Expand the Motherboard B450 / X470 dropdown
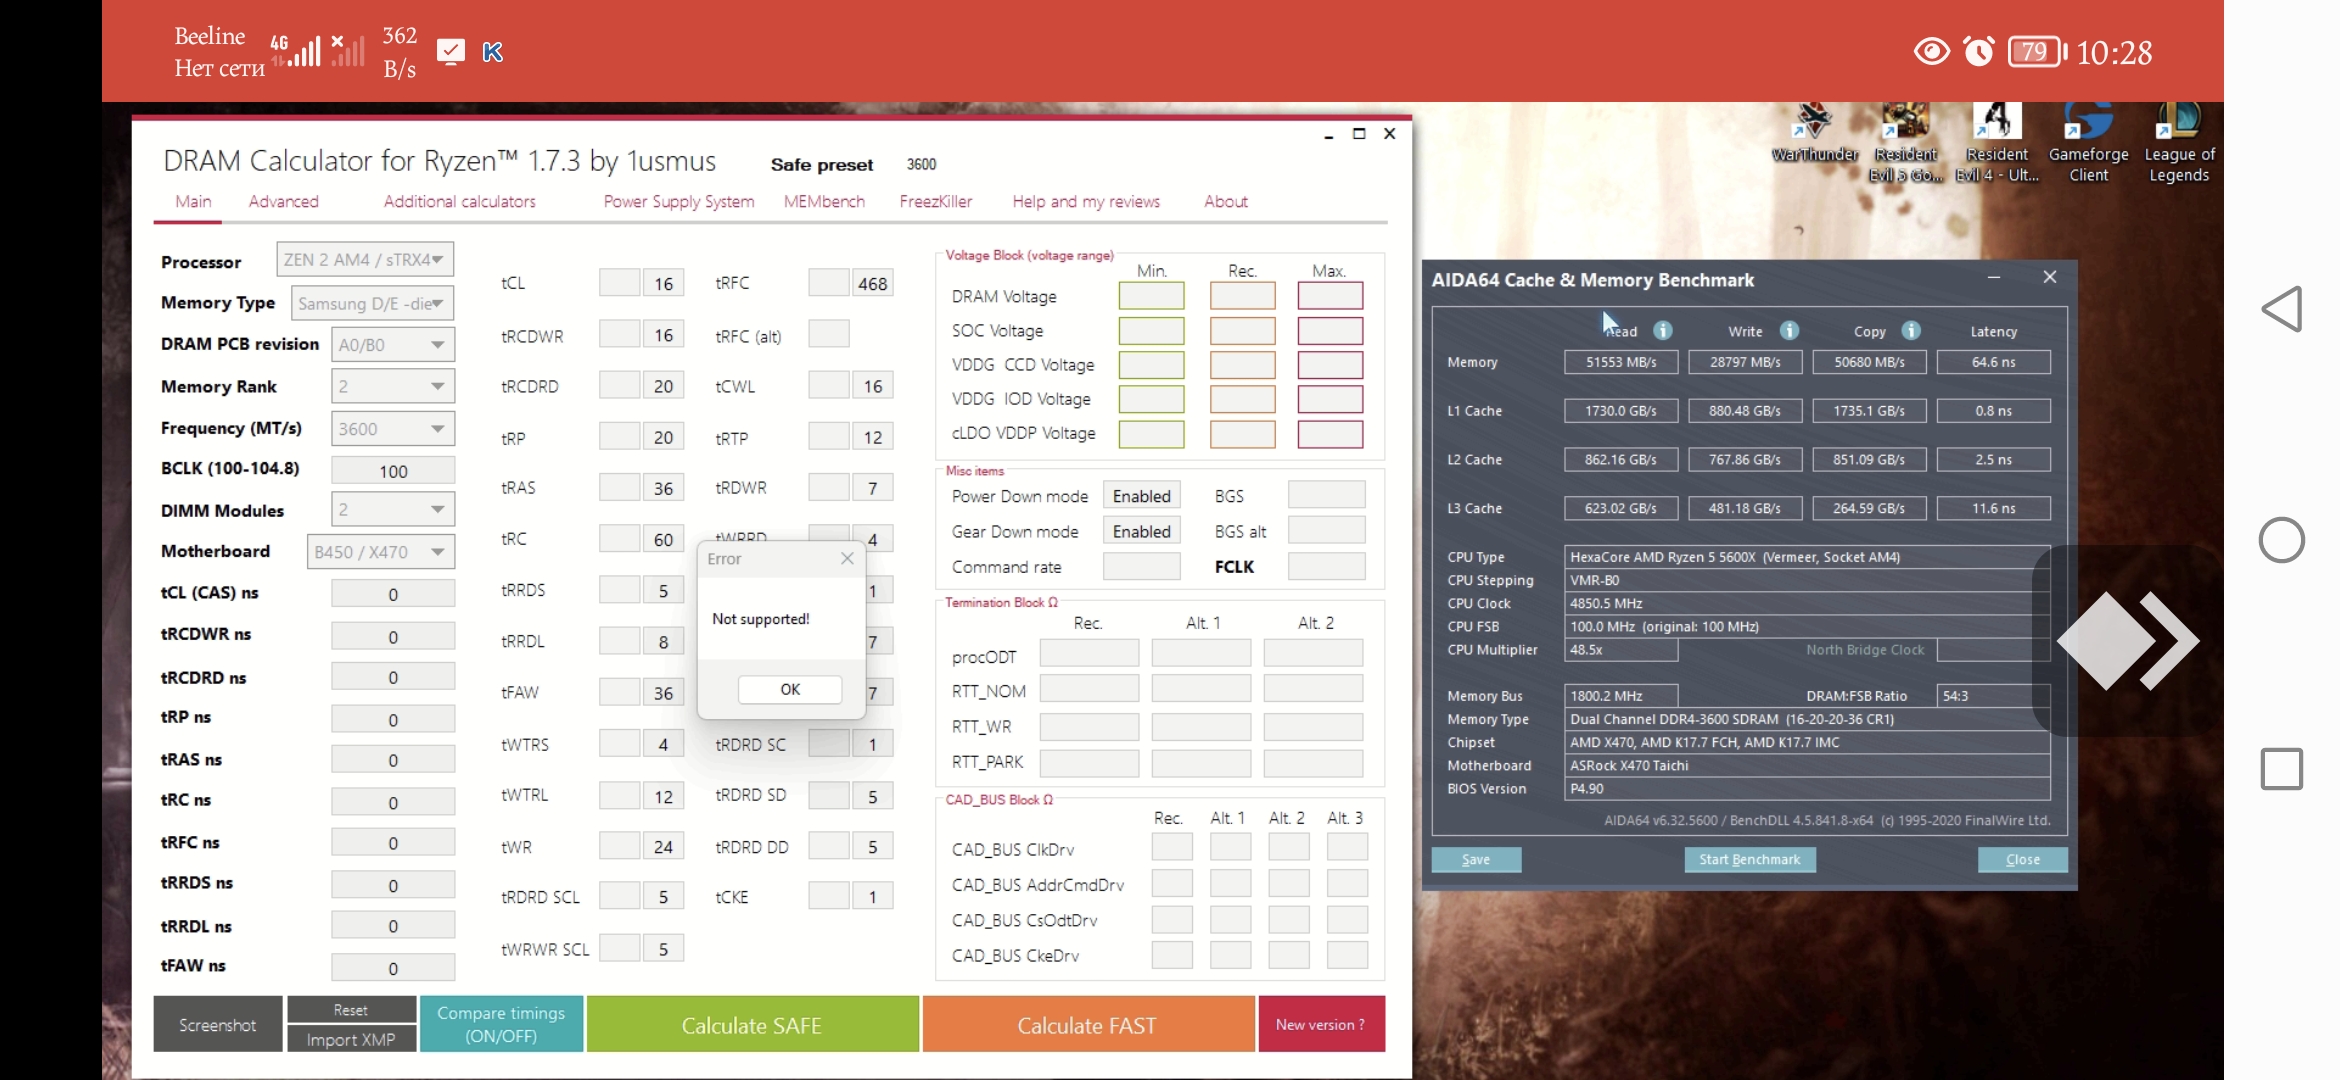The height and width of the screenshot is (1080, 2340). 380,552
